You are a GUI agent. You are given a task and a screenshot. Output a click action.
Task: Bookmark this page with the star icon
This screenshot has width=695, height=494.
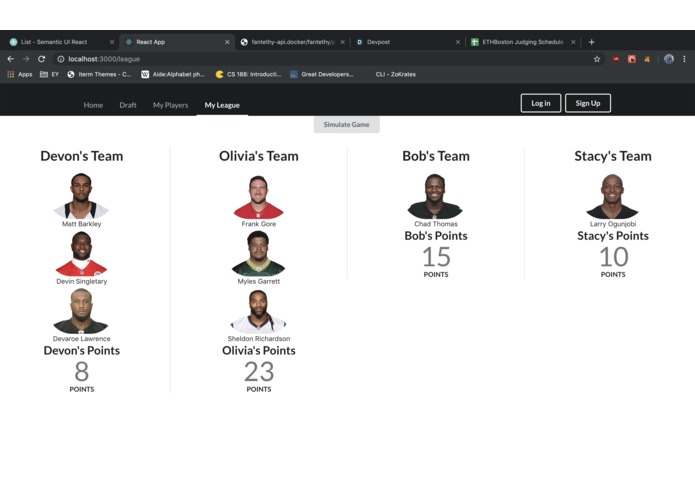click(x=597, y=59)
